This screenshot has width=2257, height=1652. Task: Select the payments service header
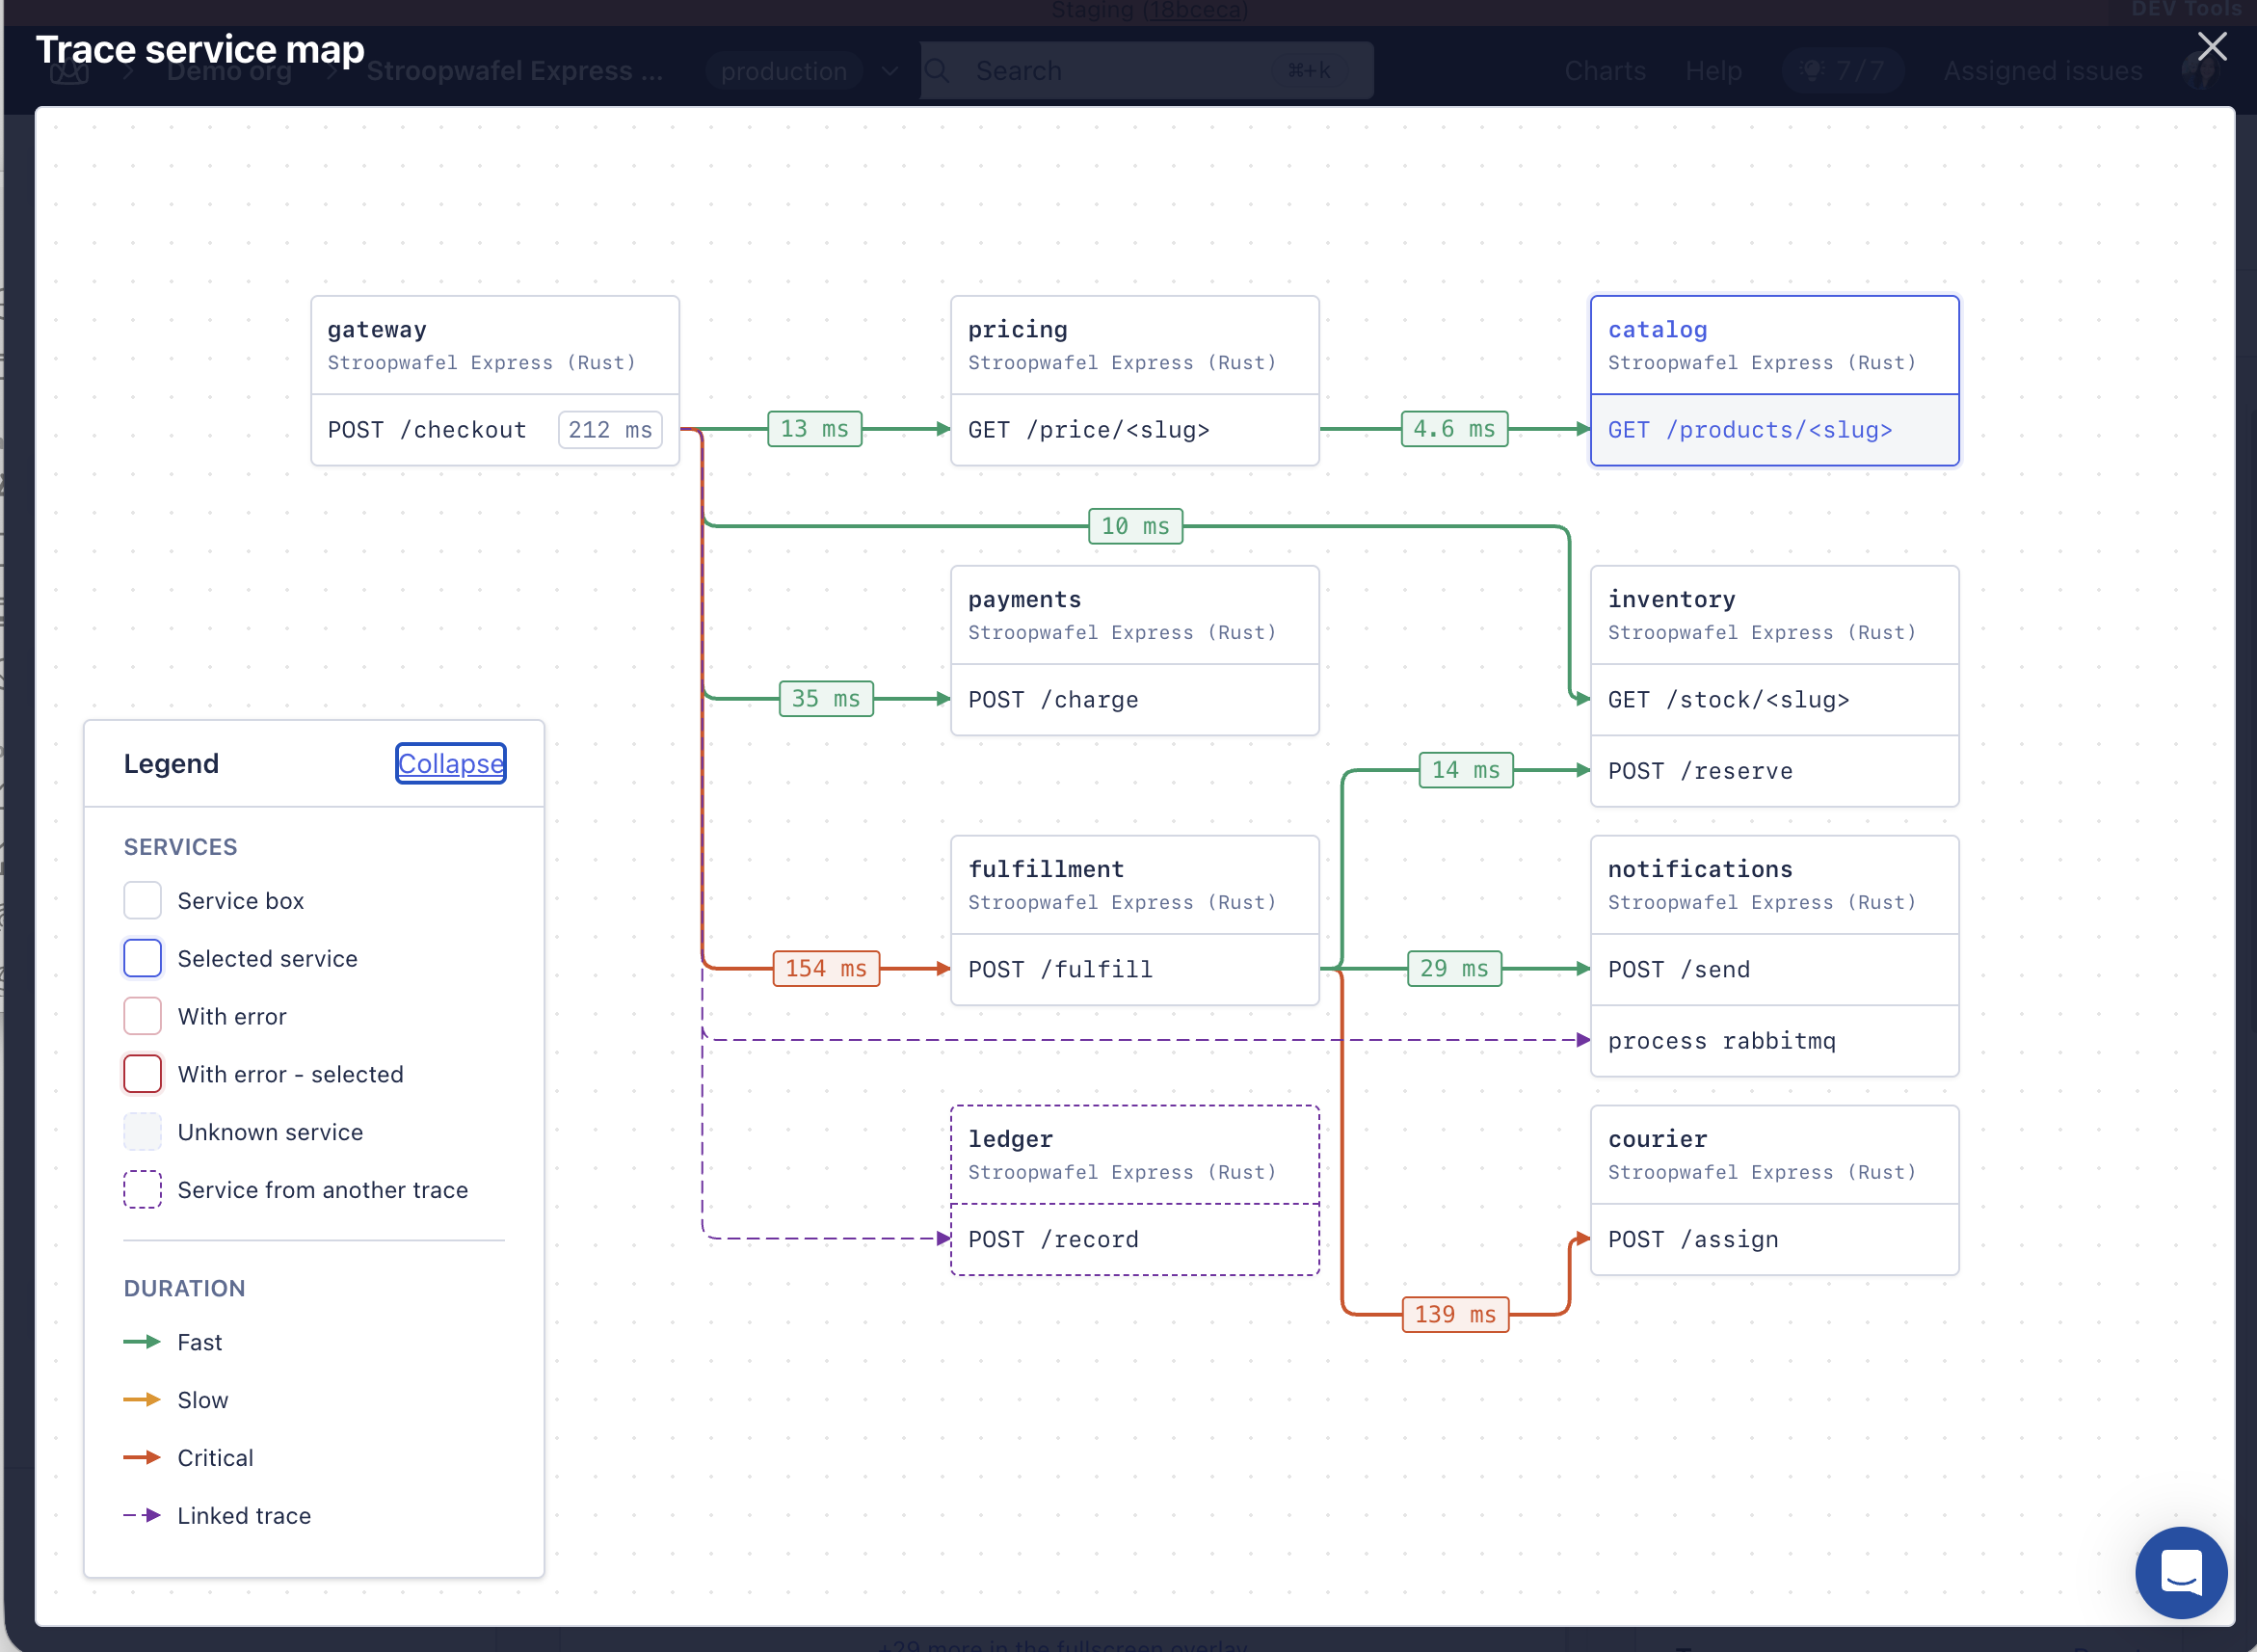coord(1134,615)
